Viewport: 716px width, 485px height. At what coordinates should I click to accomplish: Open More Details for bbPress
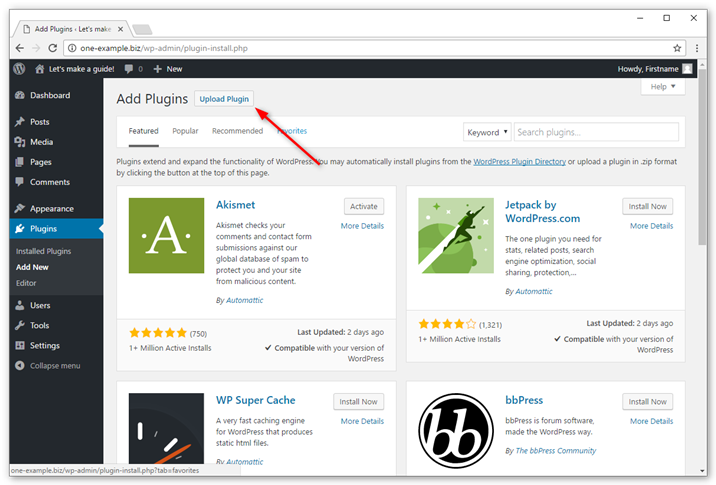coord(651,422)
